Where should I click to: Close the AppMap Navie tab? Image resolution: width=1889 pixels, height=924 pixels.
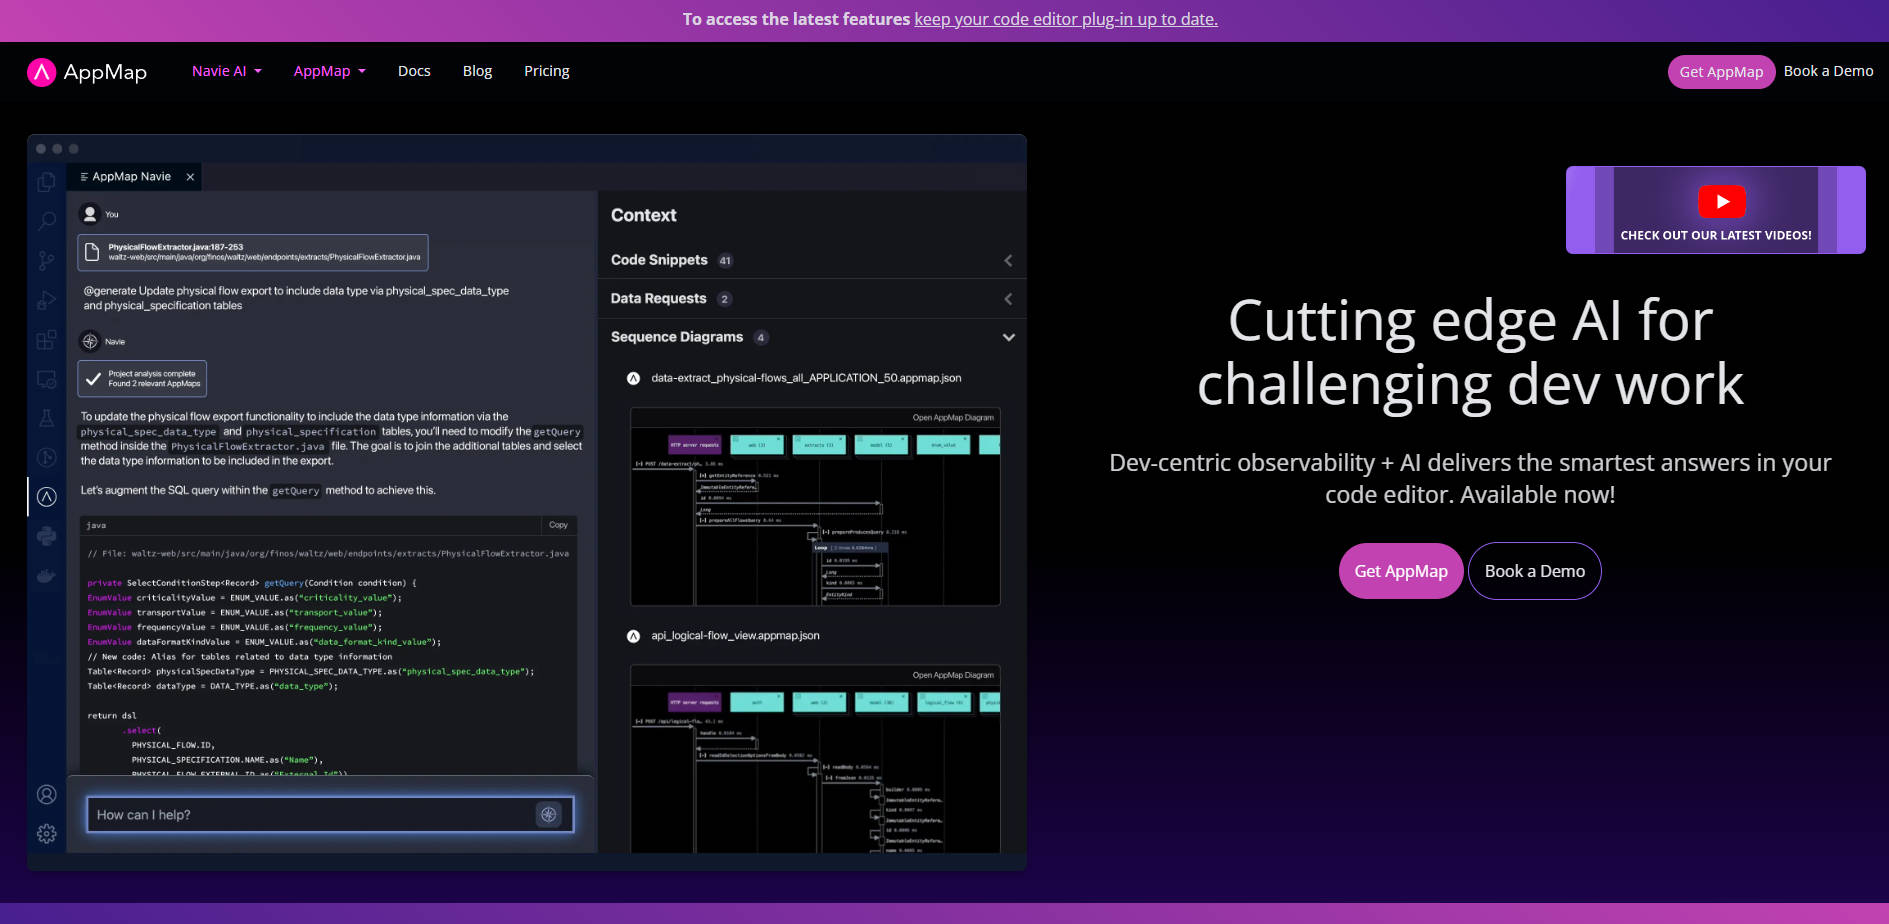(x=190, y=177)
